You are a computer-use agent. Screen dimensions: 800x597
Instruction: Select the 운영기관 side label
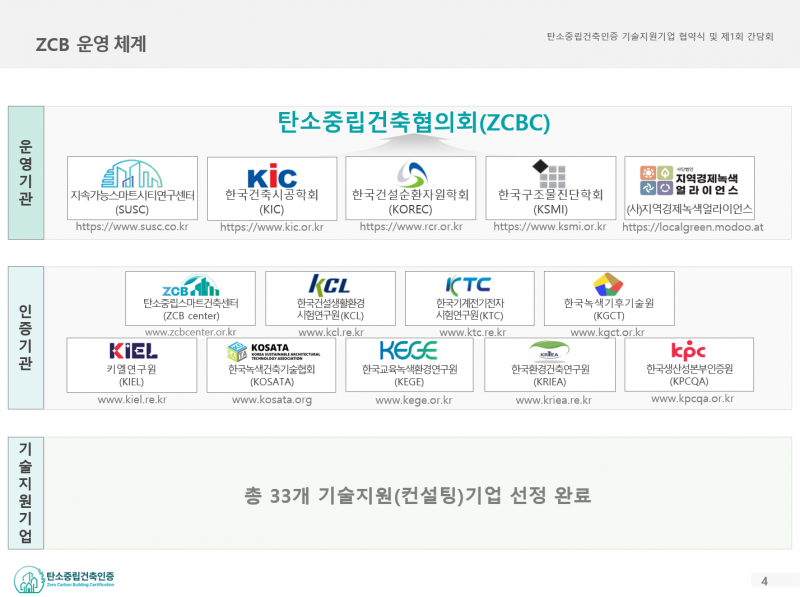click(26, 172)
